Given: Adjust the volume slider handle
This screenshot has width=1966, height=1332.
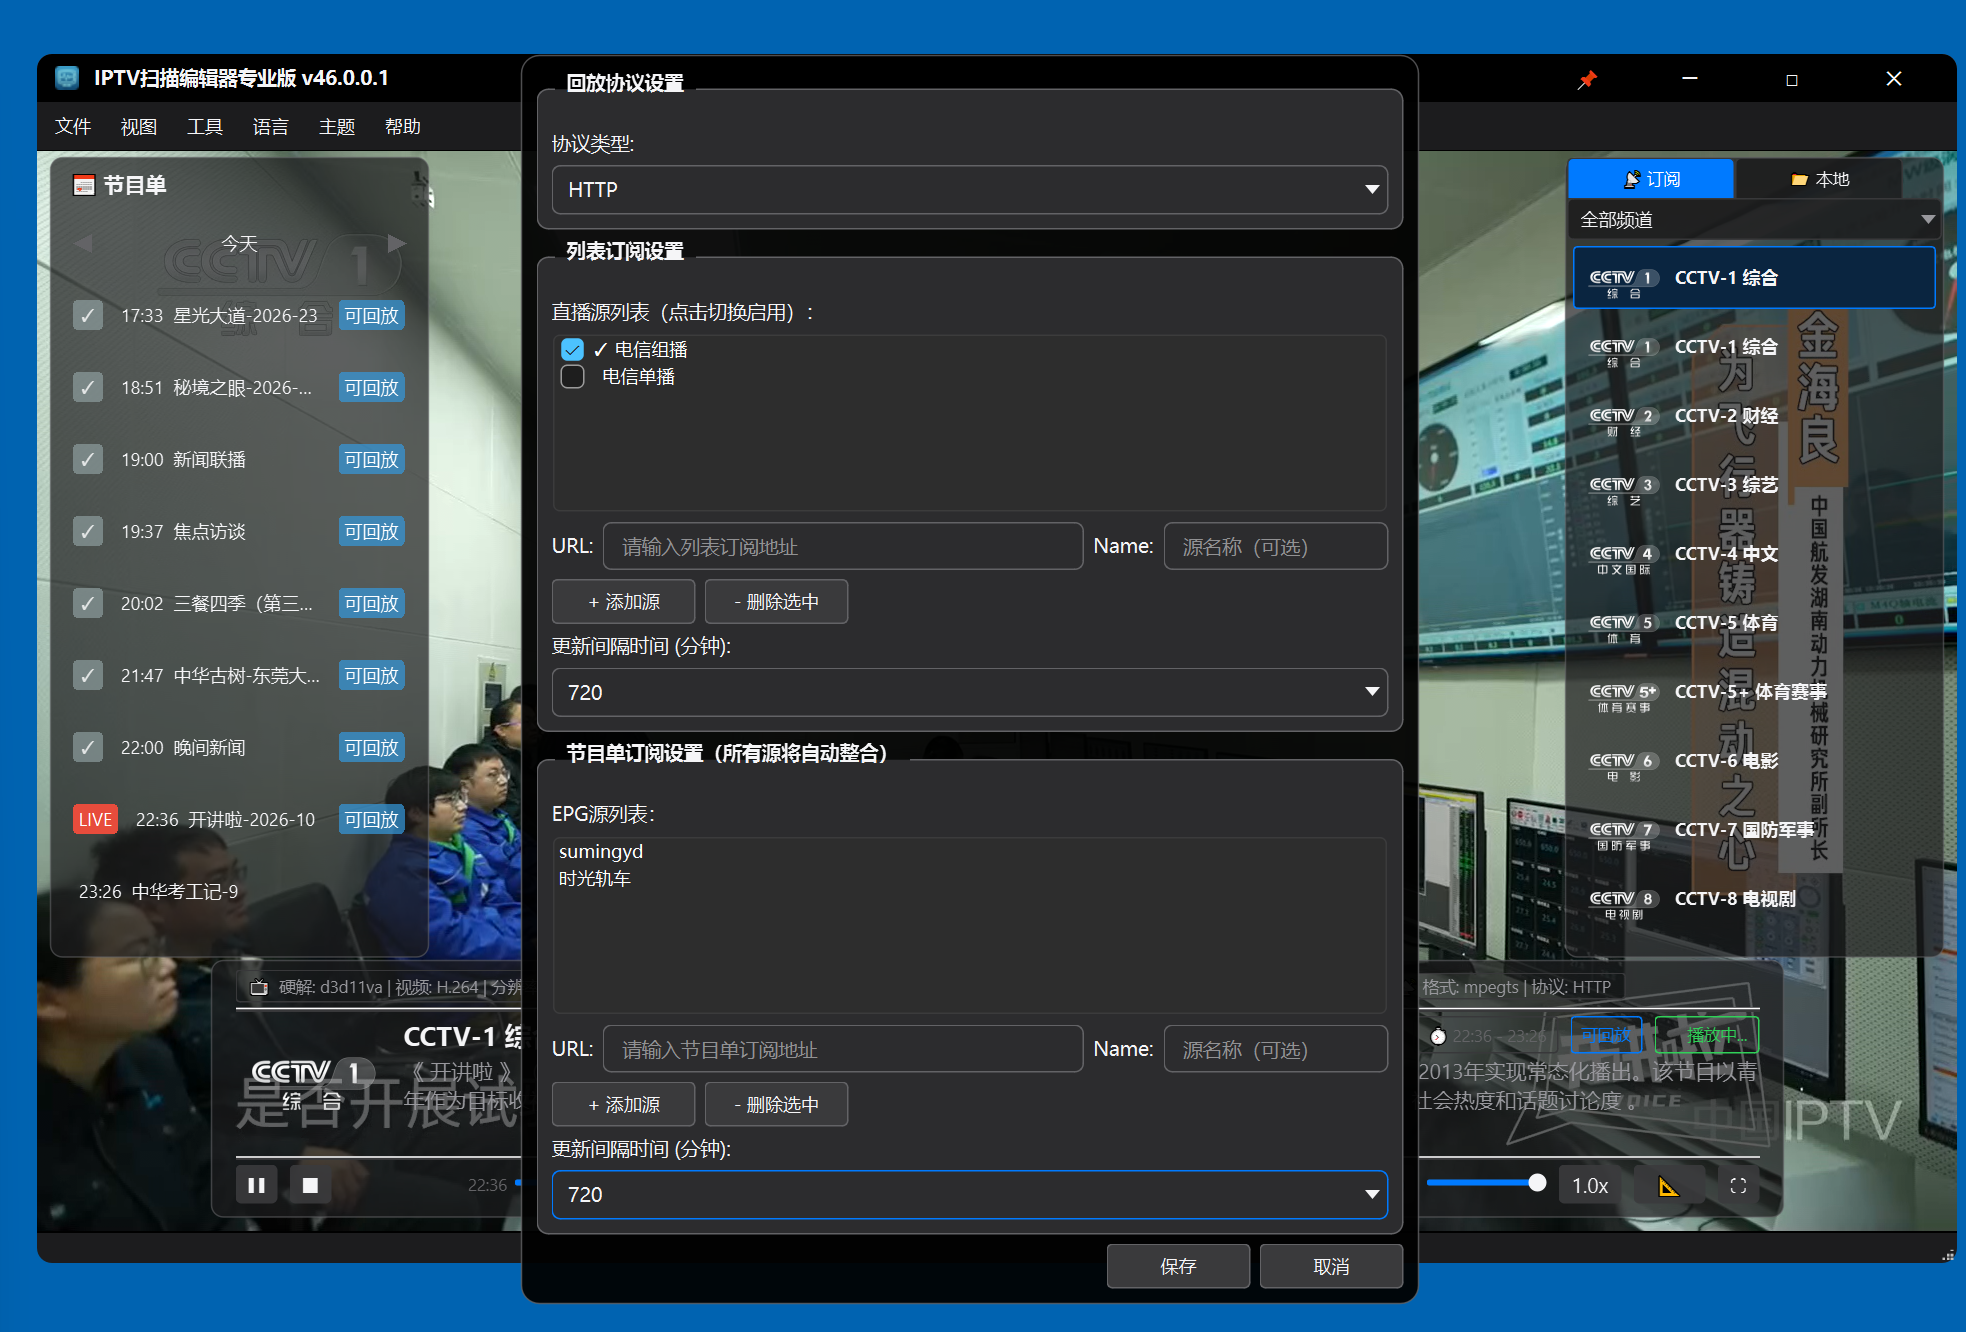Looking at the screenshot, I should click(1537, 1183).
